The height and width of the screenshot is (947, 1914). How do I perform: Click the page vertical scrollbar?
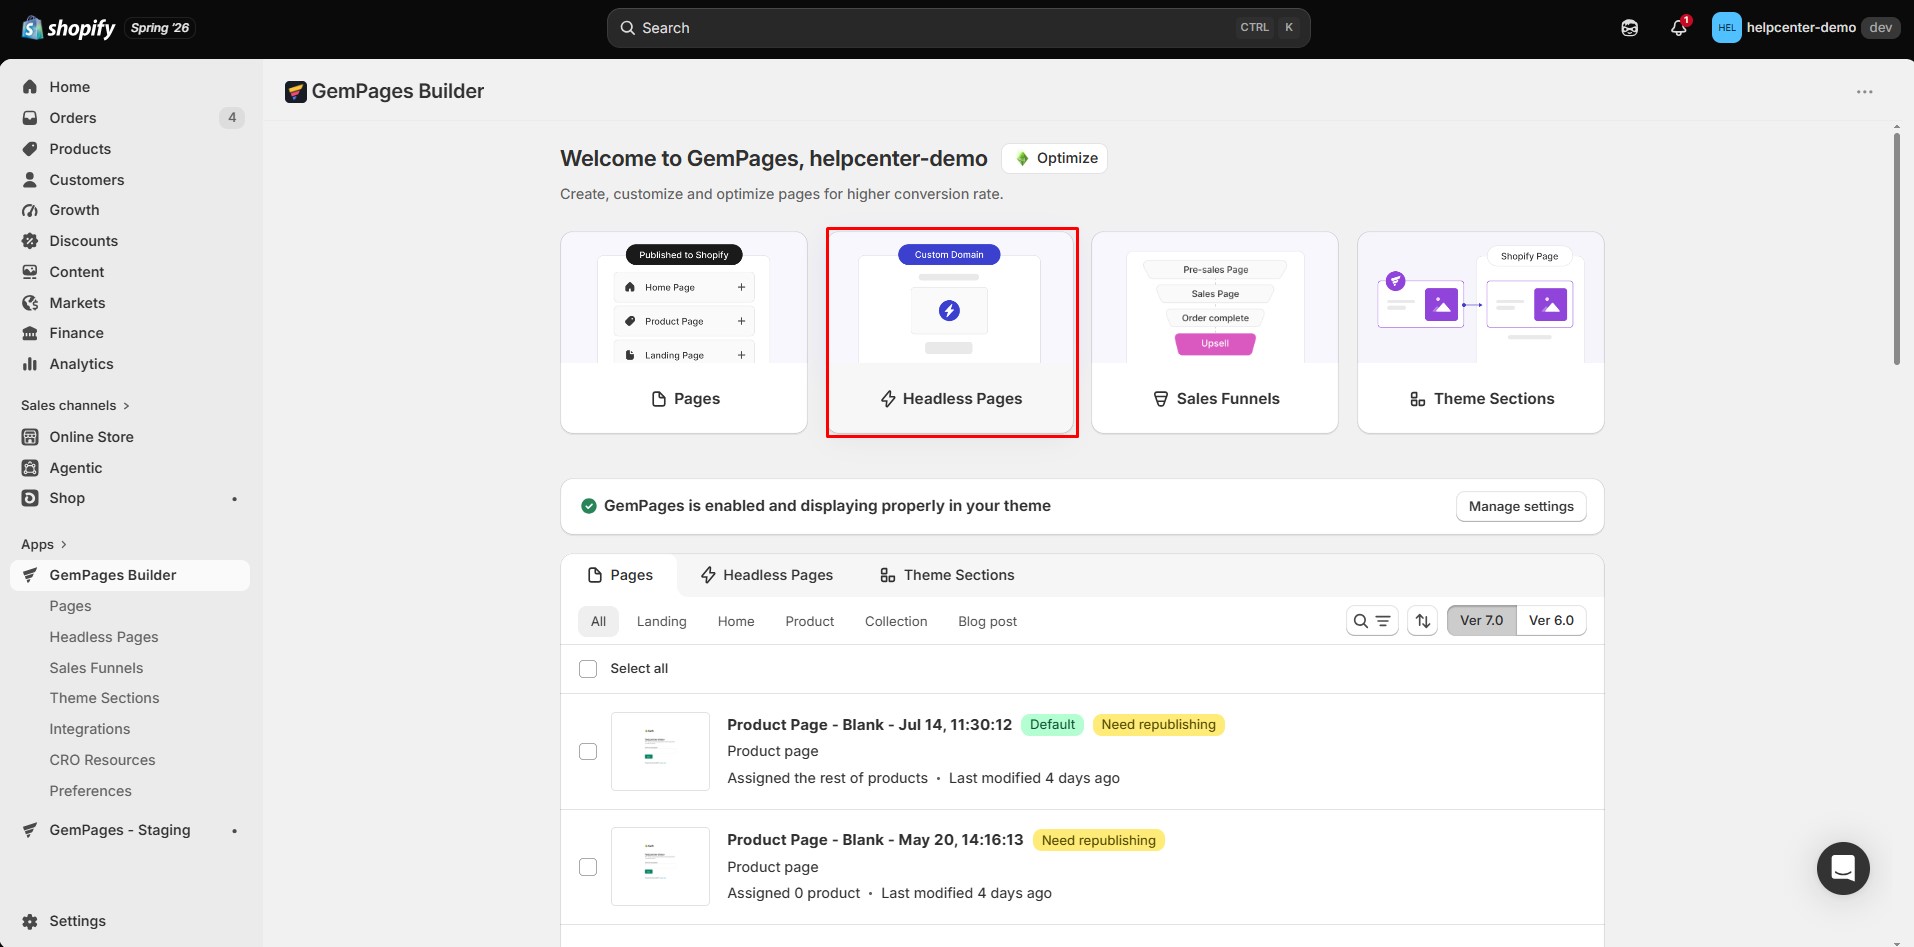click(1896, 248)
